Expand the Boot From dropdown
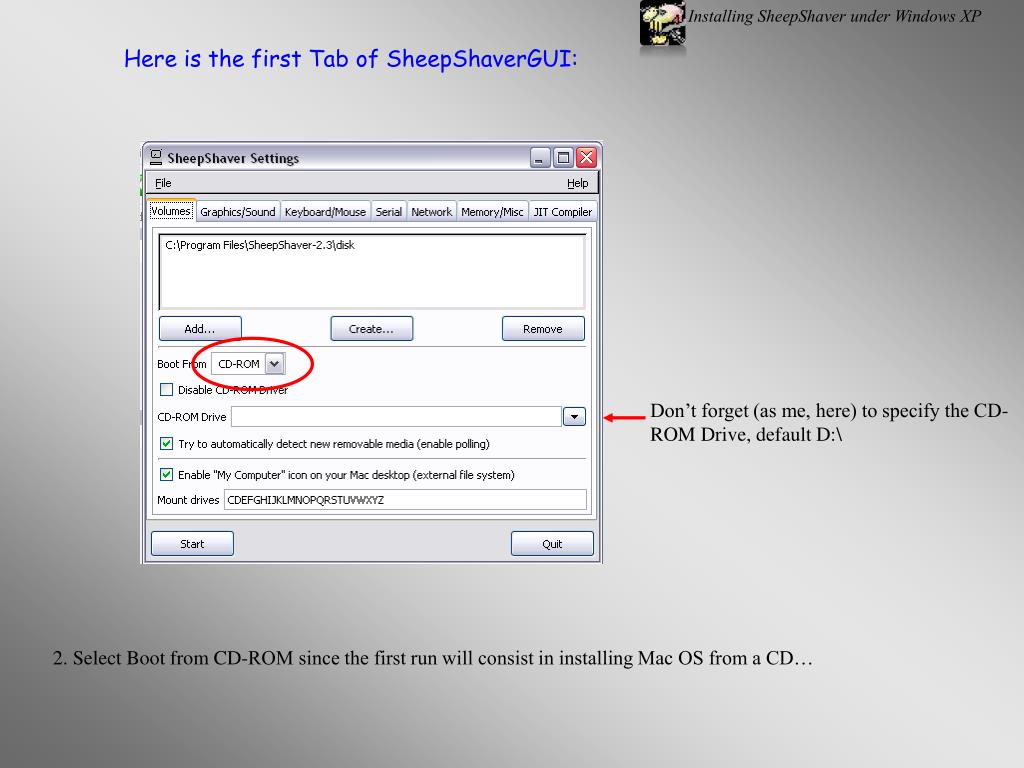Image resolution: width=1024 pixels, height=768 pixels. 275,364
